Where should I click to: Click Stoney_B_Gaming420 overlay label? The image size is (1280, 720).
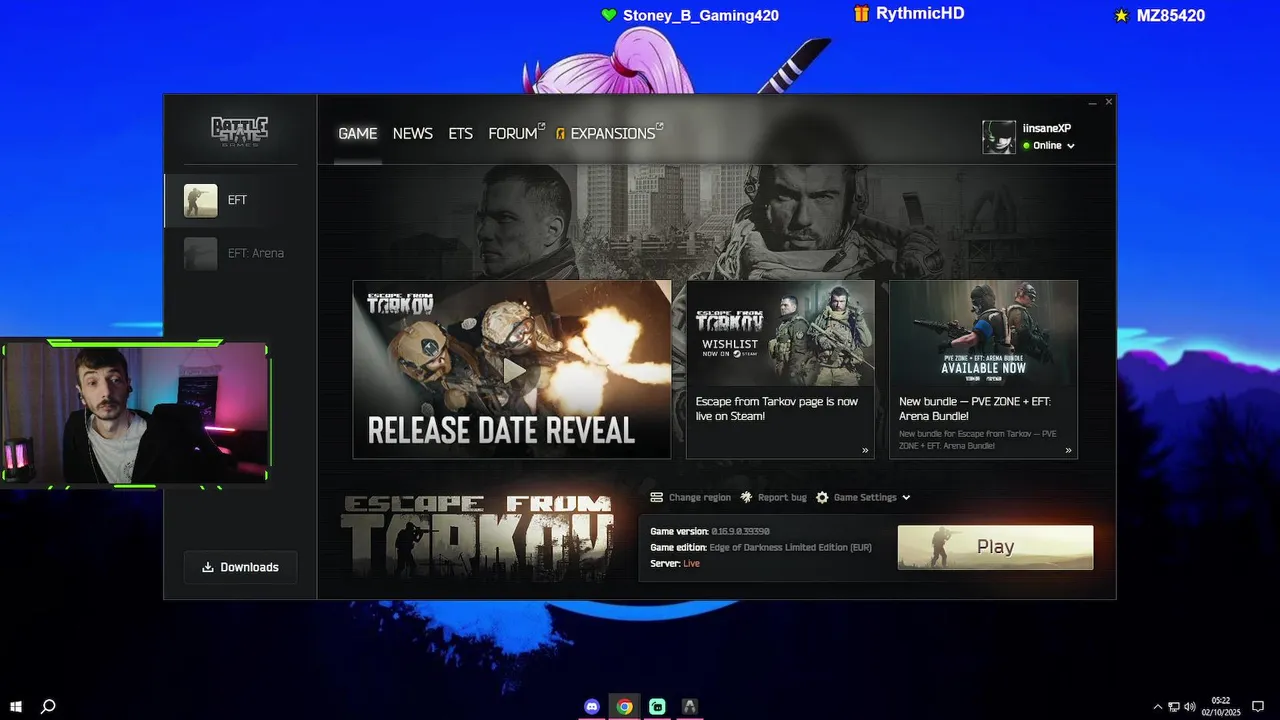[x=700, y=15]
